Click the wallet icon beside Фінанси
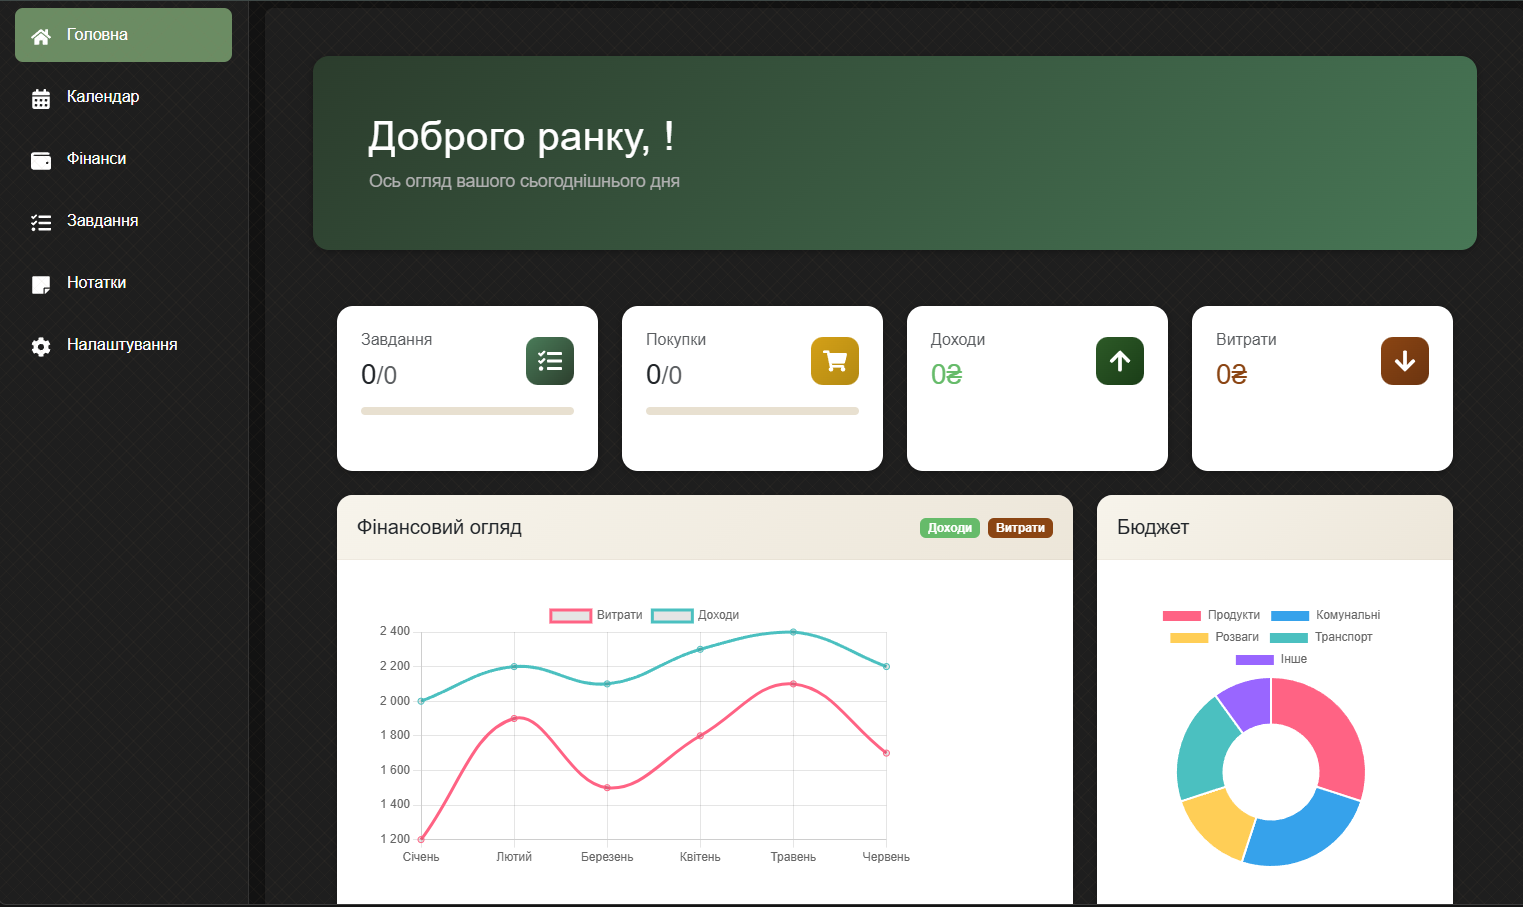 coord(41,160)
